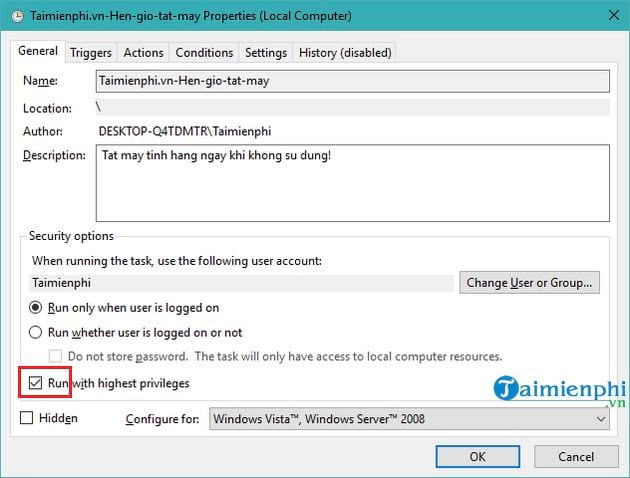Image resolution: width=630 pixels, height=478 pixels.
Task: Open the Triggers tab
Action: pyautogui.click(x=91, y=53)
